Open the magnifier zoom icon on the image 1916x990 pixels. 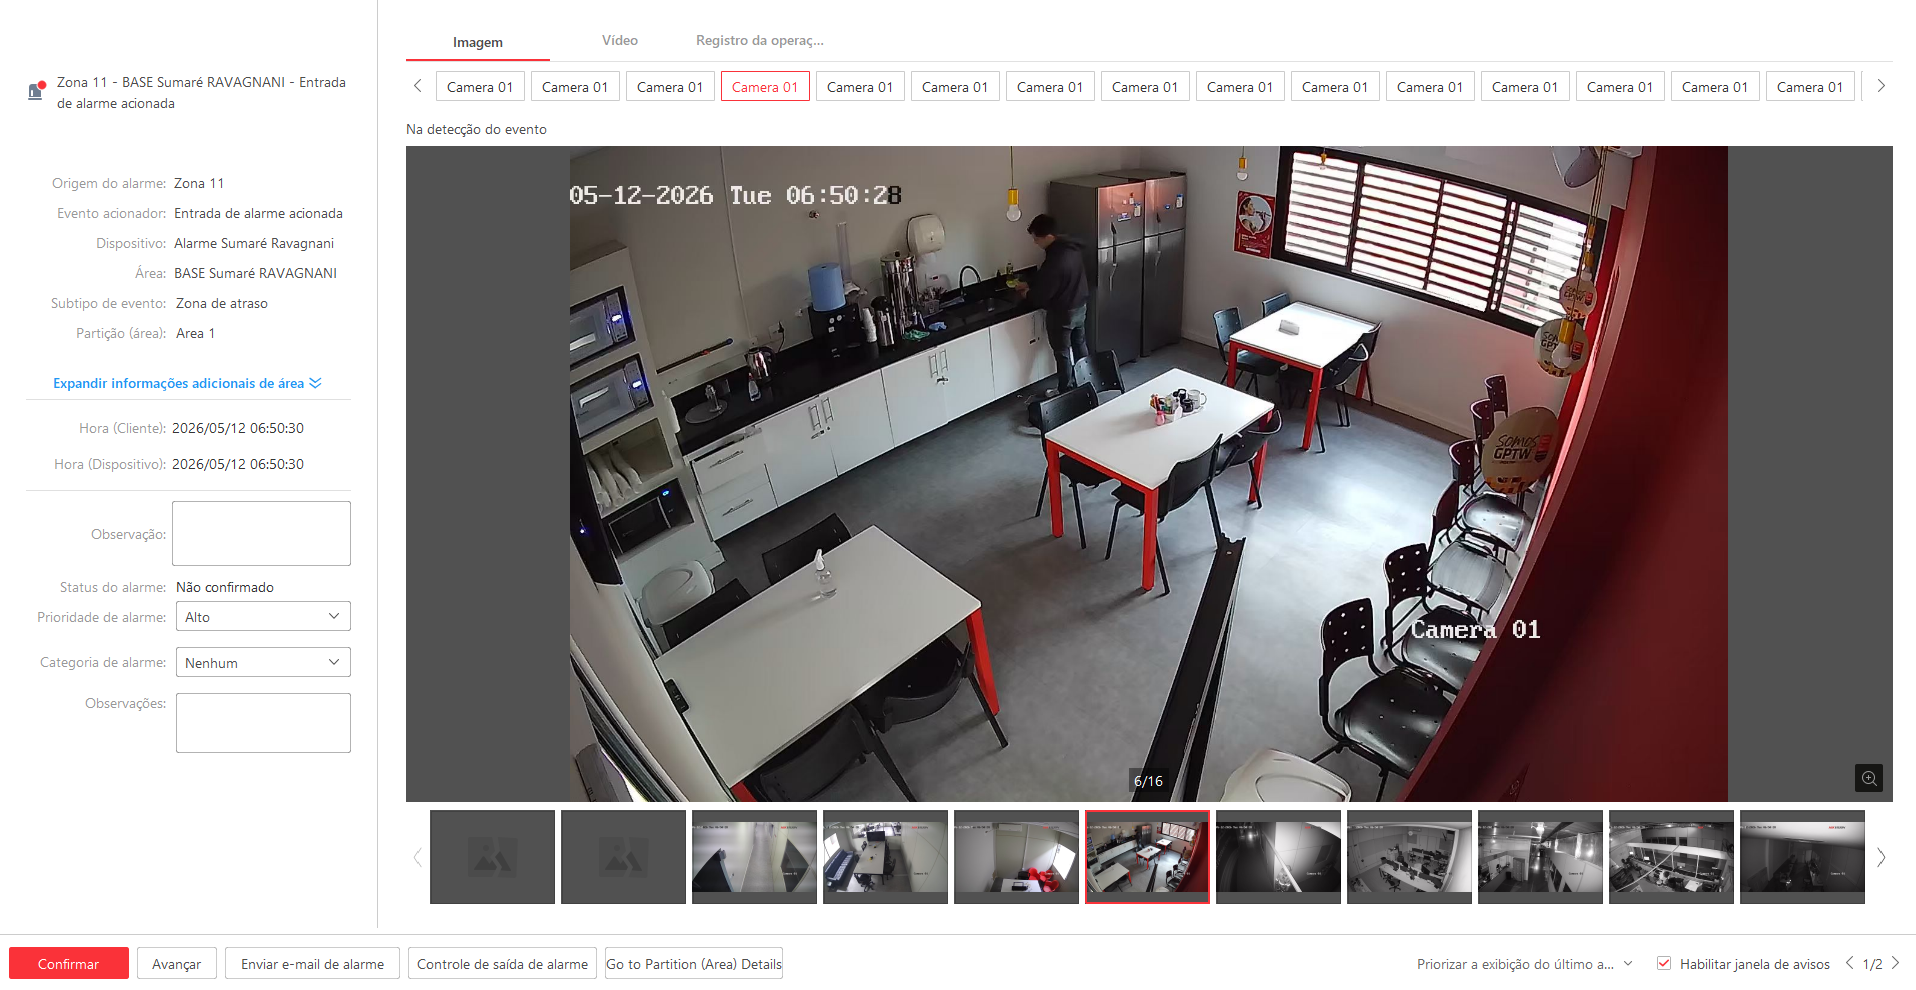point(1869,778)
